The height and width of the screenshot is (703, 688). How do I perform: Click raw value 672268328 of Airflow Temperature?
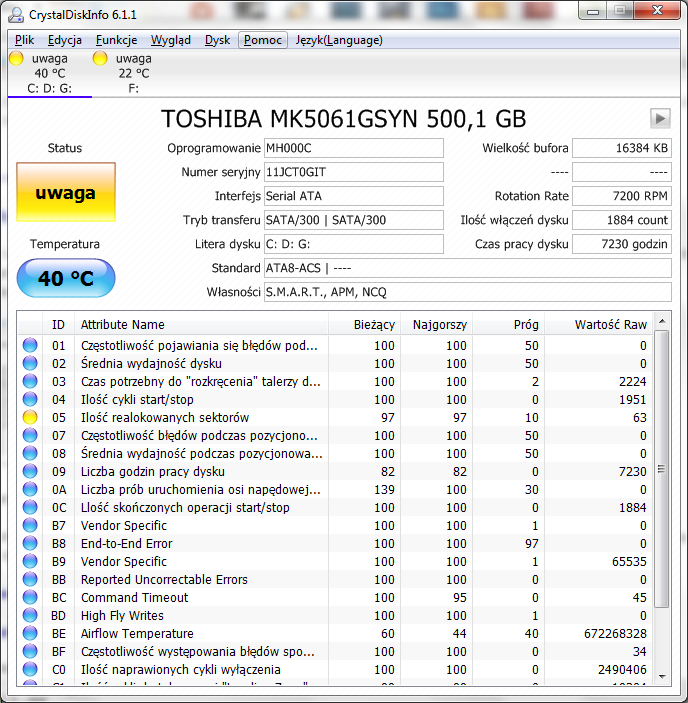pyautogui.click(x=615, y=634)
